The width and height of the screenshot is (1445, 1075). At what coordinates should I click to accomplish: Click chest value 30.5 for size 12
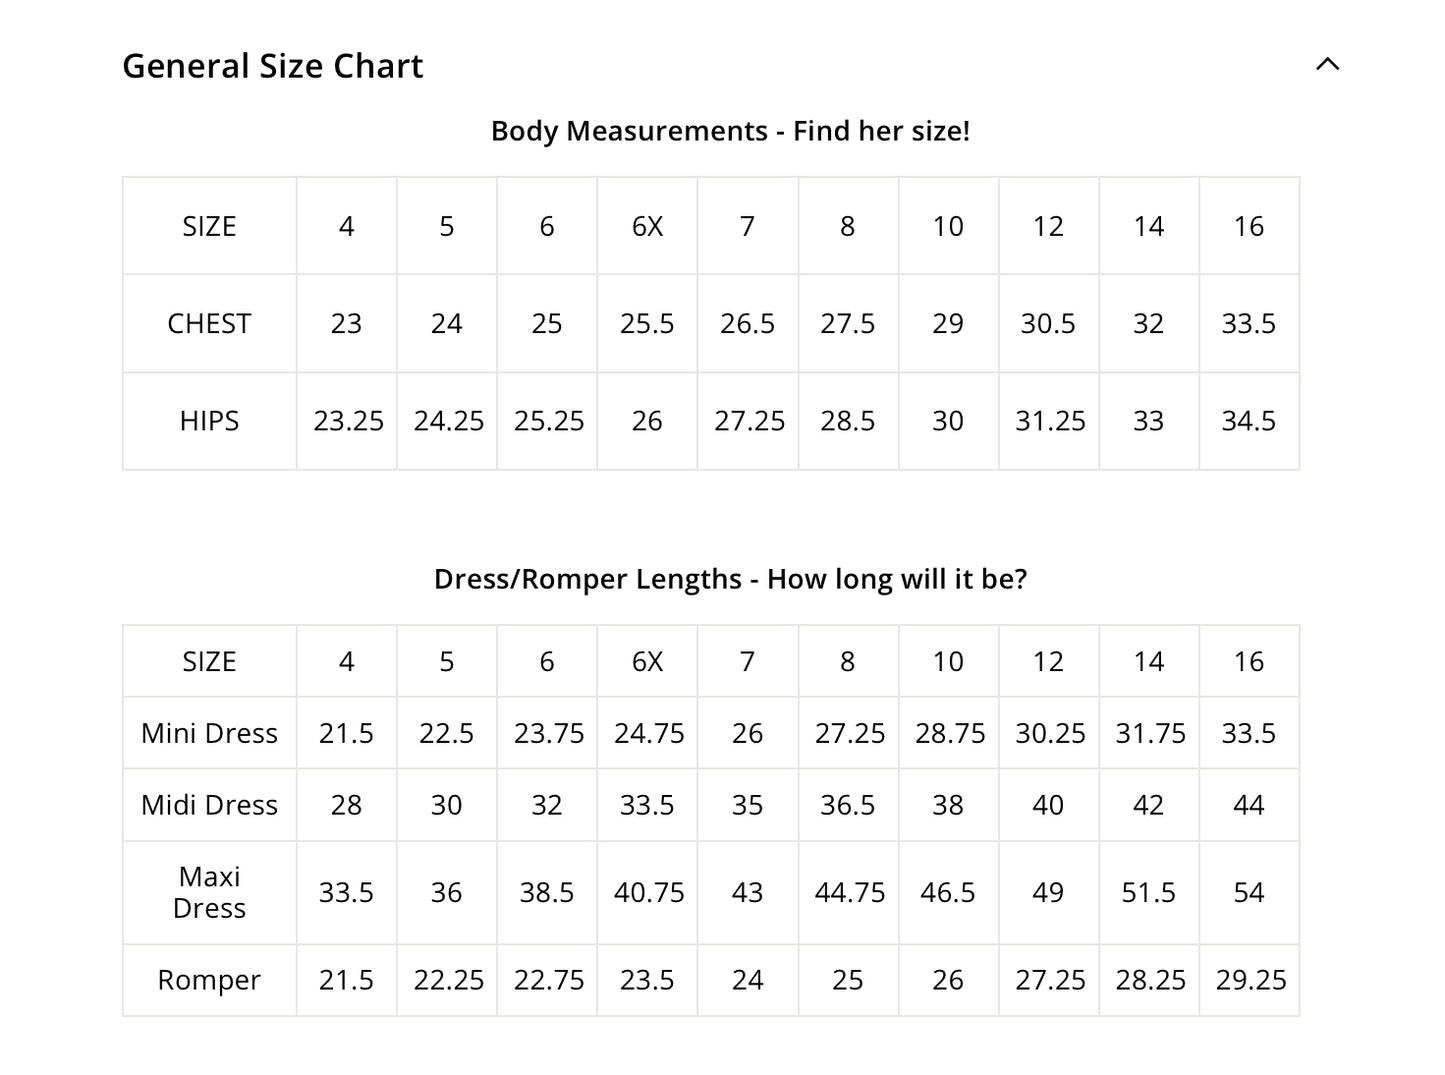point(1048,324)
